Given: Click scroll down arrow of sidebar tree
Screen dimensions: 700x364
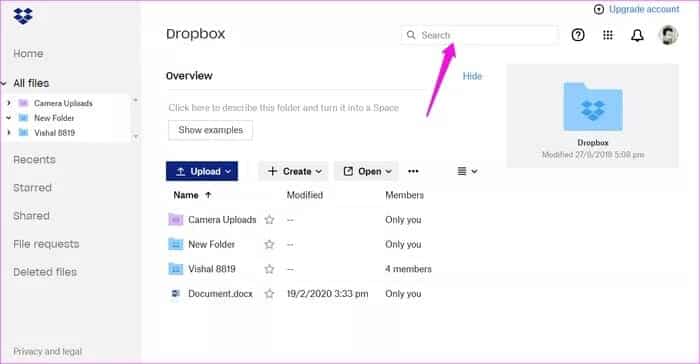Looking at the screenshot, I should [x=135, y=136].
